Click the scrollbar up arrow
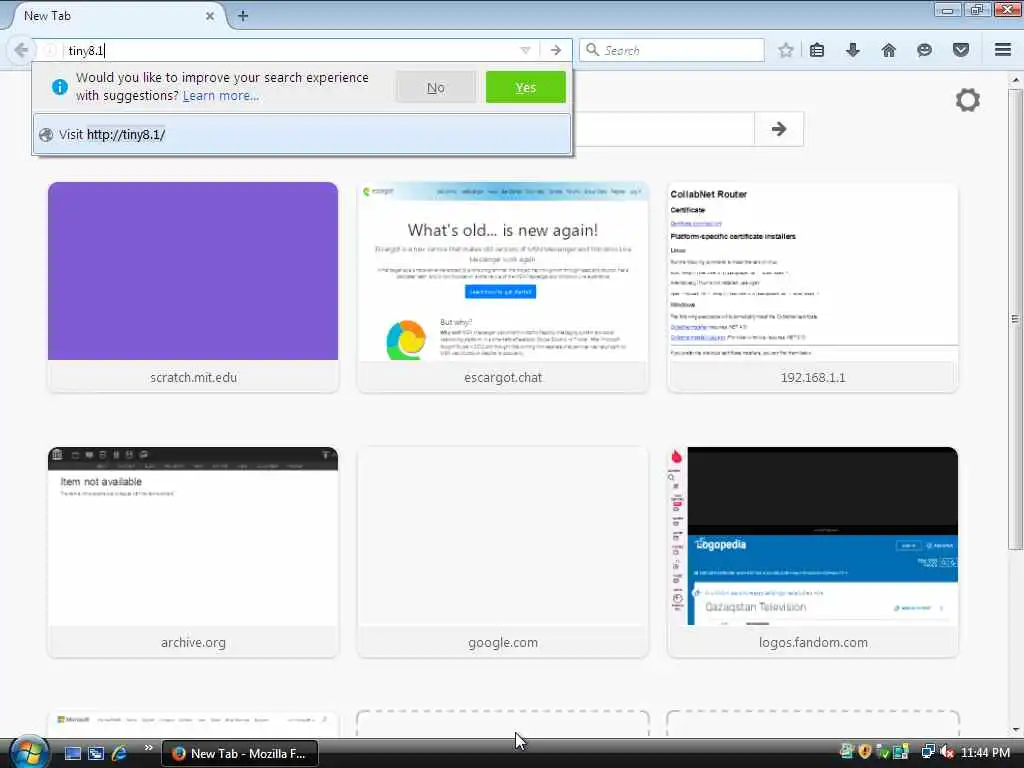Image resolution: width=1024 pixels, height=768 pixels. (x=1015, y=80)
